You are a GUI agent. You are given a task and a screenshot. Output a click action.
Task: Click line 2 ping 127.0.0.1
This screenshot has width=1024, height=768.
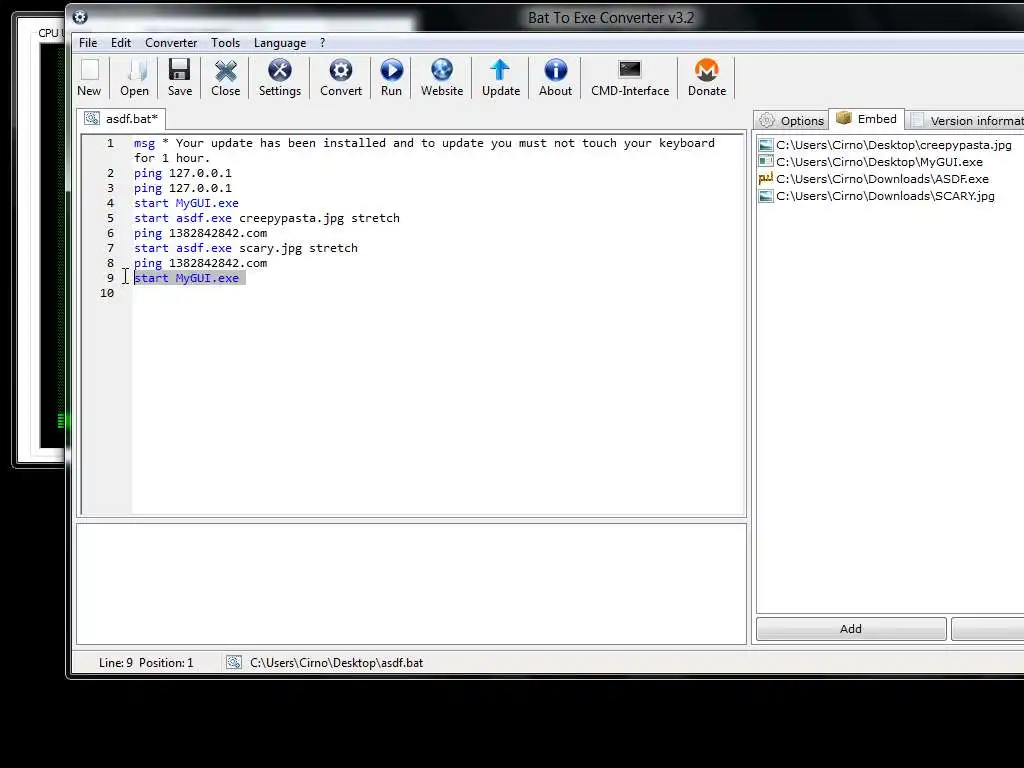point(183,173)
